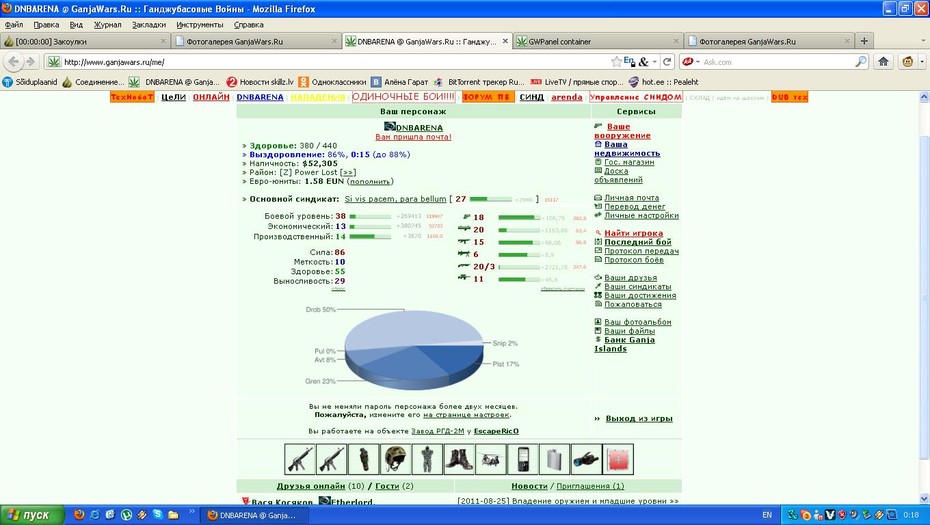Close the DNBARENA GanjaWars browser tab
Image resolution: width=930 pixels, height=525 pixels.
505,41
